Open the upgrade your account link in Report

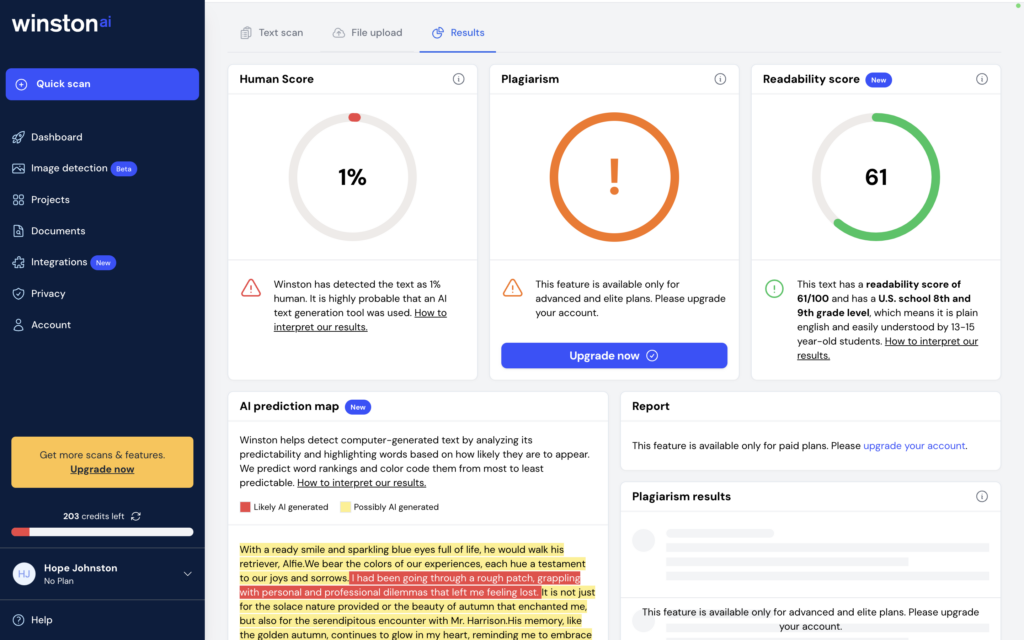point(913,445)
